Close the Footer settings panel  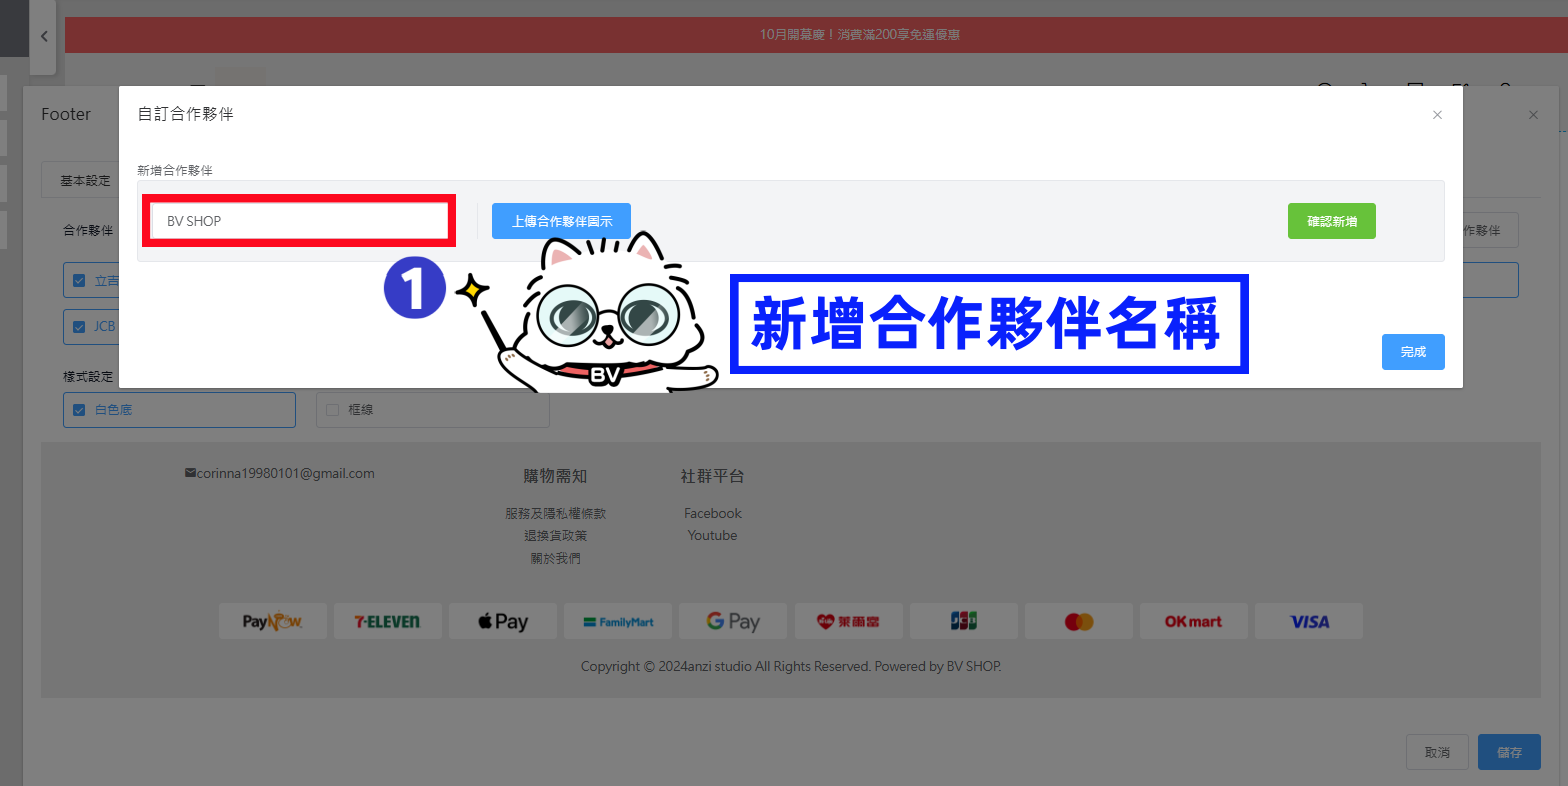click(1533, 115)
